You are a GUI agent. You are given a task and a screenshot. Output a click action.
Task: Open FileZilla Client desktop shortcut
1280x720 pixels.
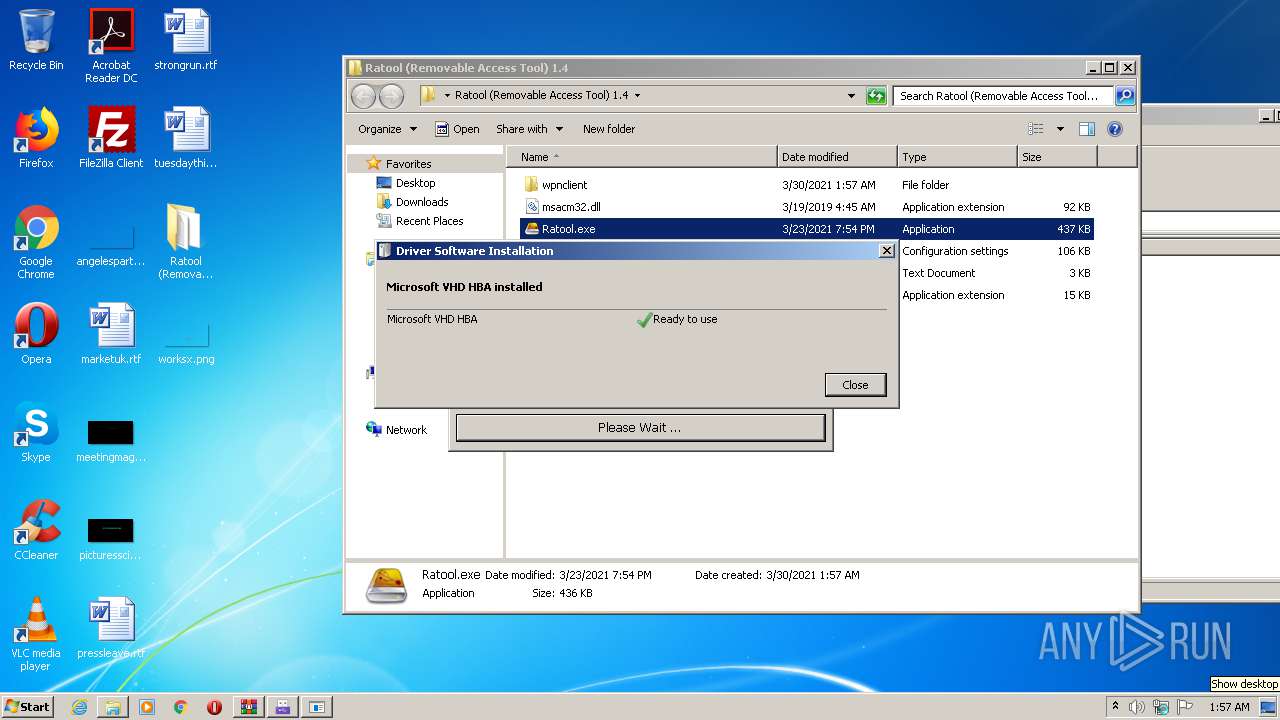pyautogui.click(x=111, y=138)
